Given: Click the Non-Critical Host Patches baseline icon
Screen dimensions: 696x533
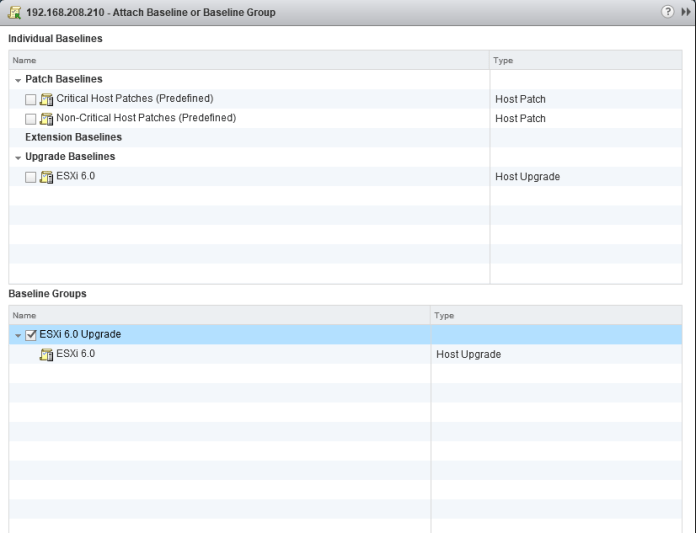Looking at the screenshot, I should [x=46, y=118].
